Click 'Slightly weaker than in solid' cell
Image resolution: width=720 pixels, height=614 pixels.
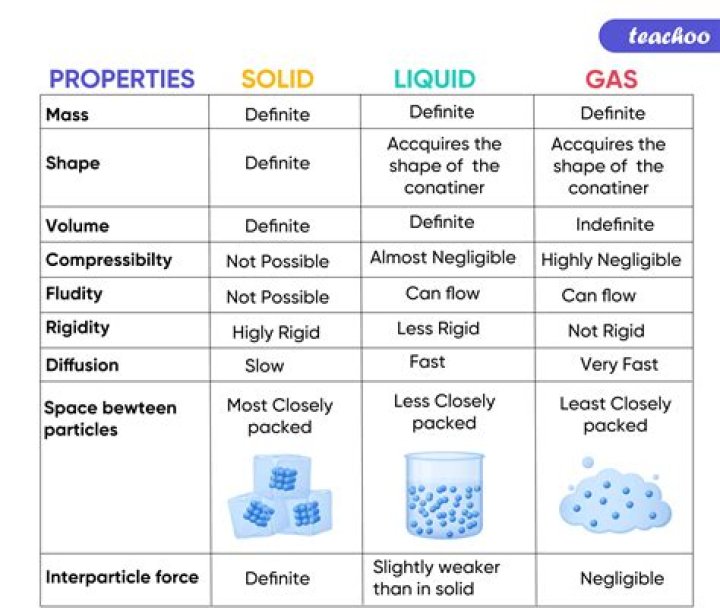click(x=436, y=578)
